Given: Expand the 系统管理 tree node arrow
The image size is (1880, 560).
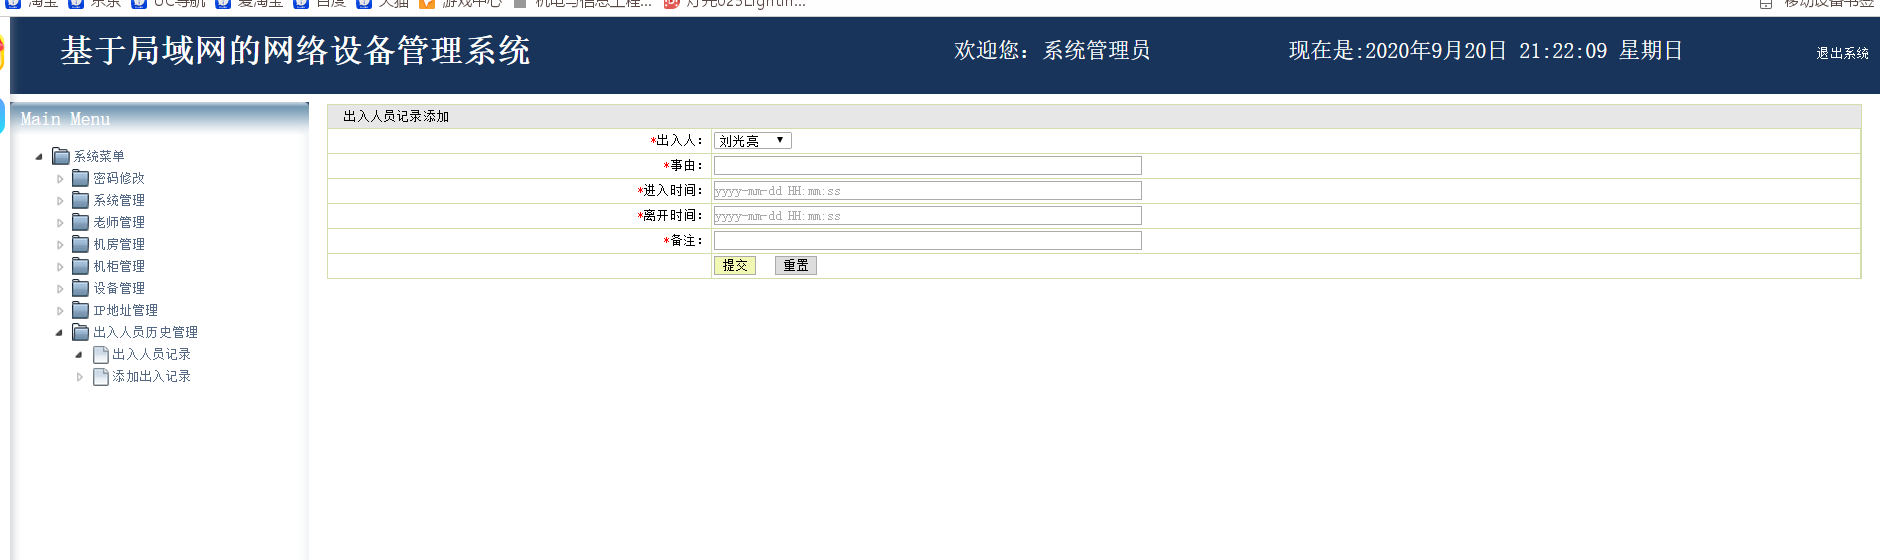Looking at the screenshot, I should pos(60,201).
